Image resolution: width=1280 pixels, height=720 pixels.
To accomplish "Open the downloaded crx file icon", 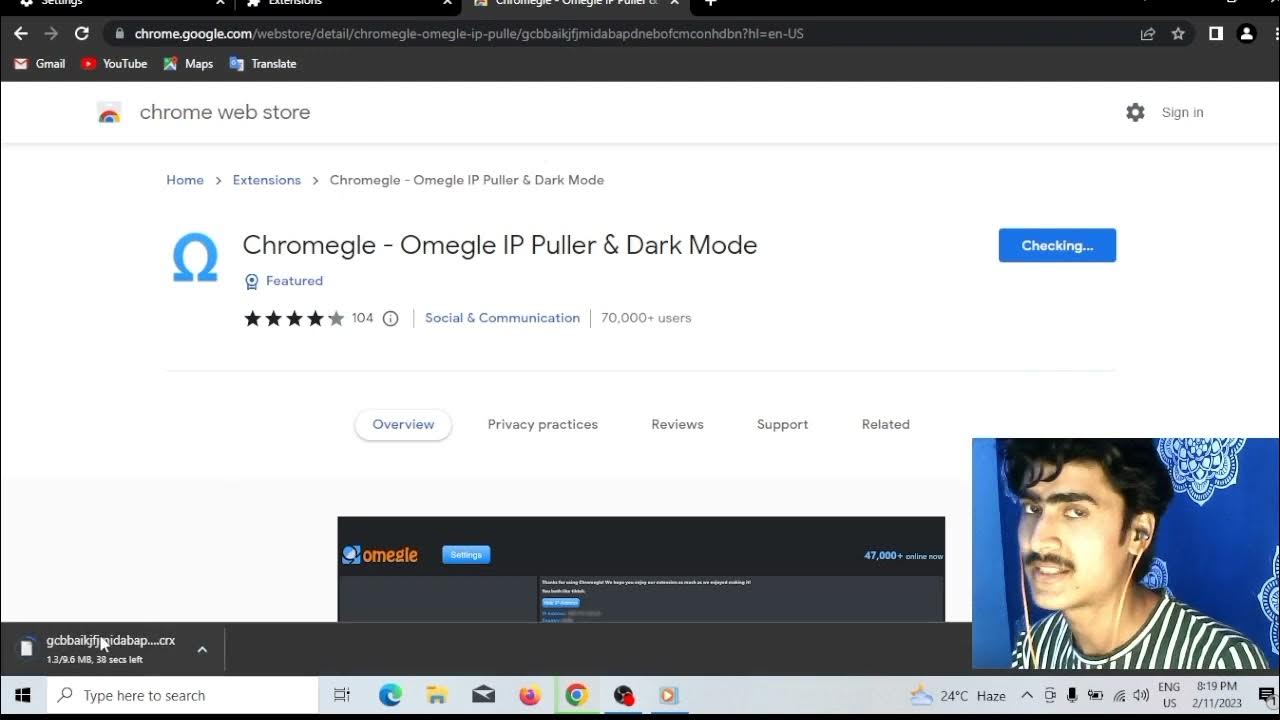I will pos(27,648).
